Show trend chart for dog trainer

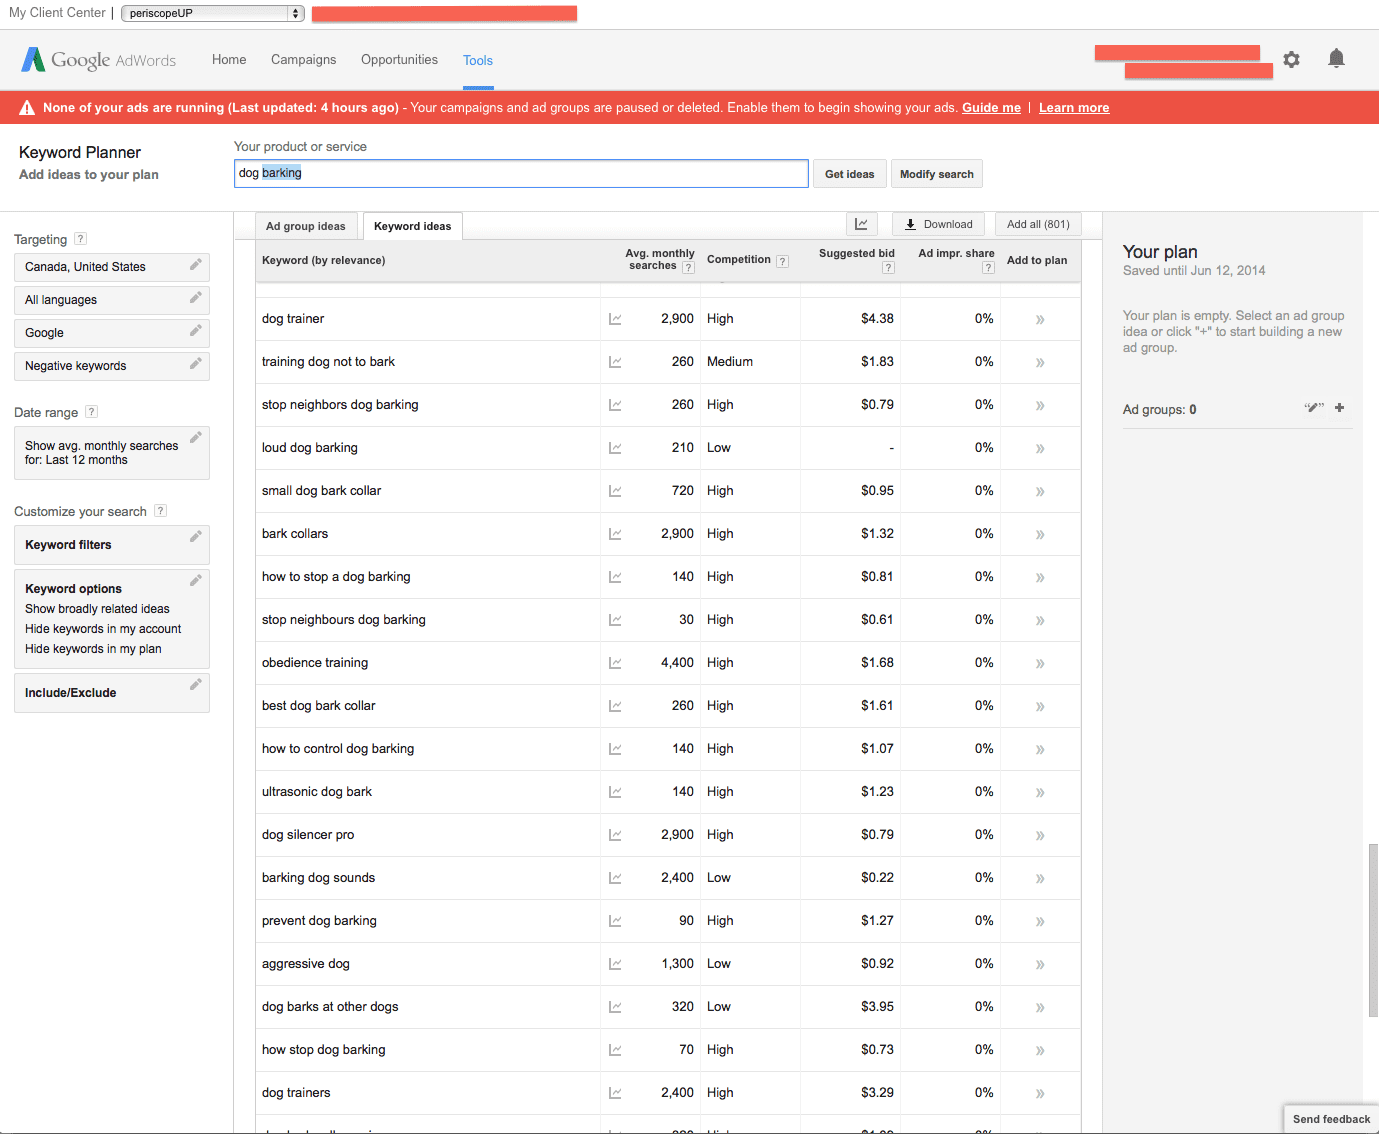615,319
